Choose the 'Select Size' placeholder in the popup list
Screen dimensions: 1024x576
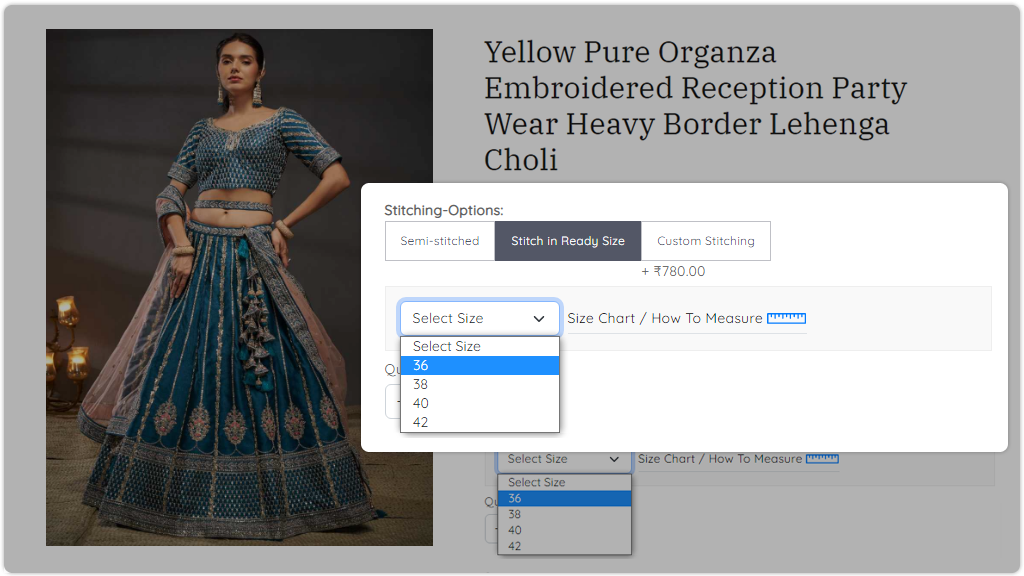(479, 346)
